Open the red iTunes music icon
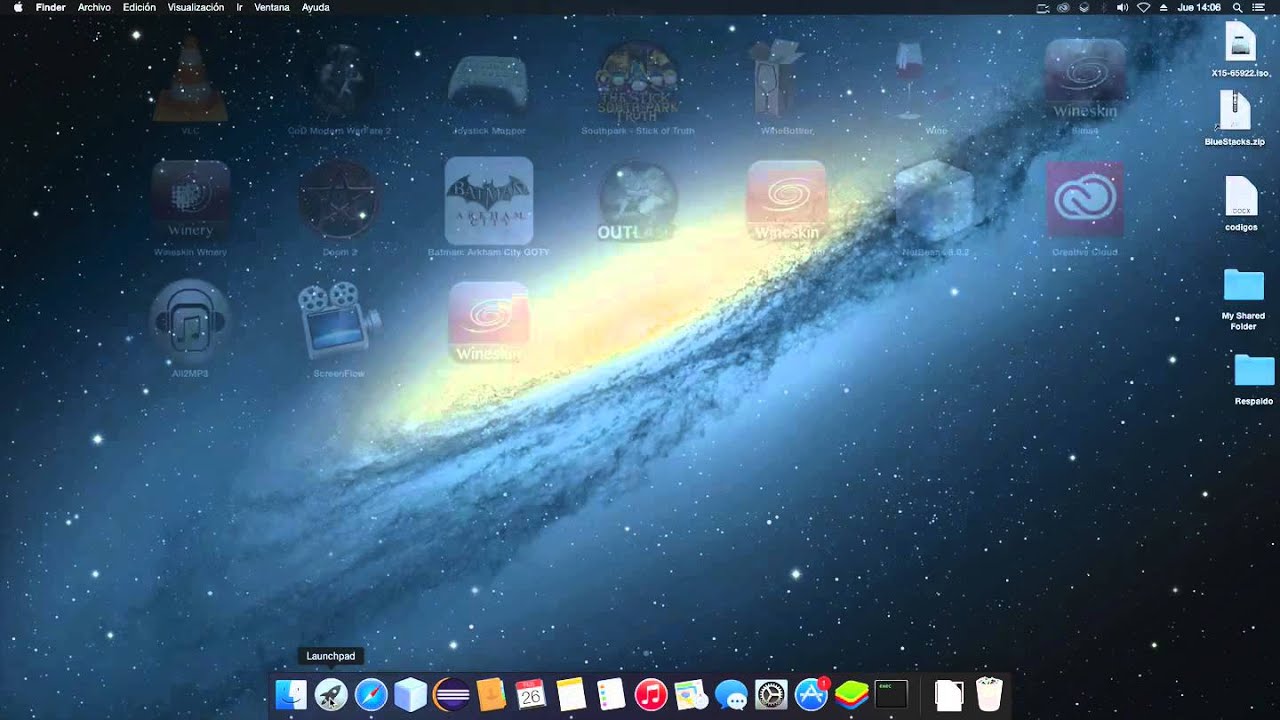Image resolution: width=1280 pixels, height=720 pixels. [651, 694]
